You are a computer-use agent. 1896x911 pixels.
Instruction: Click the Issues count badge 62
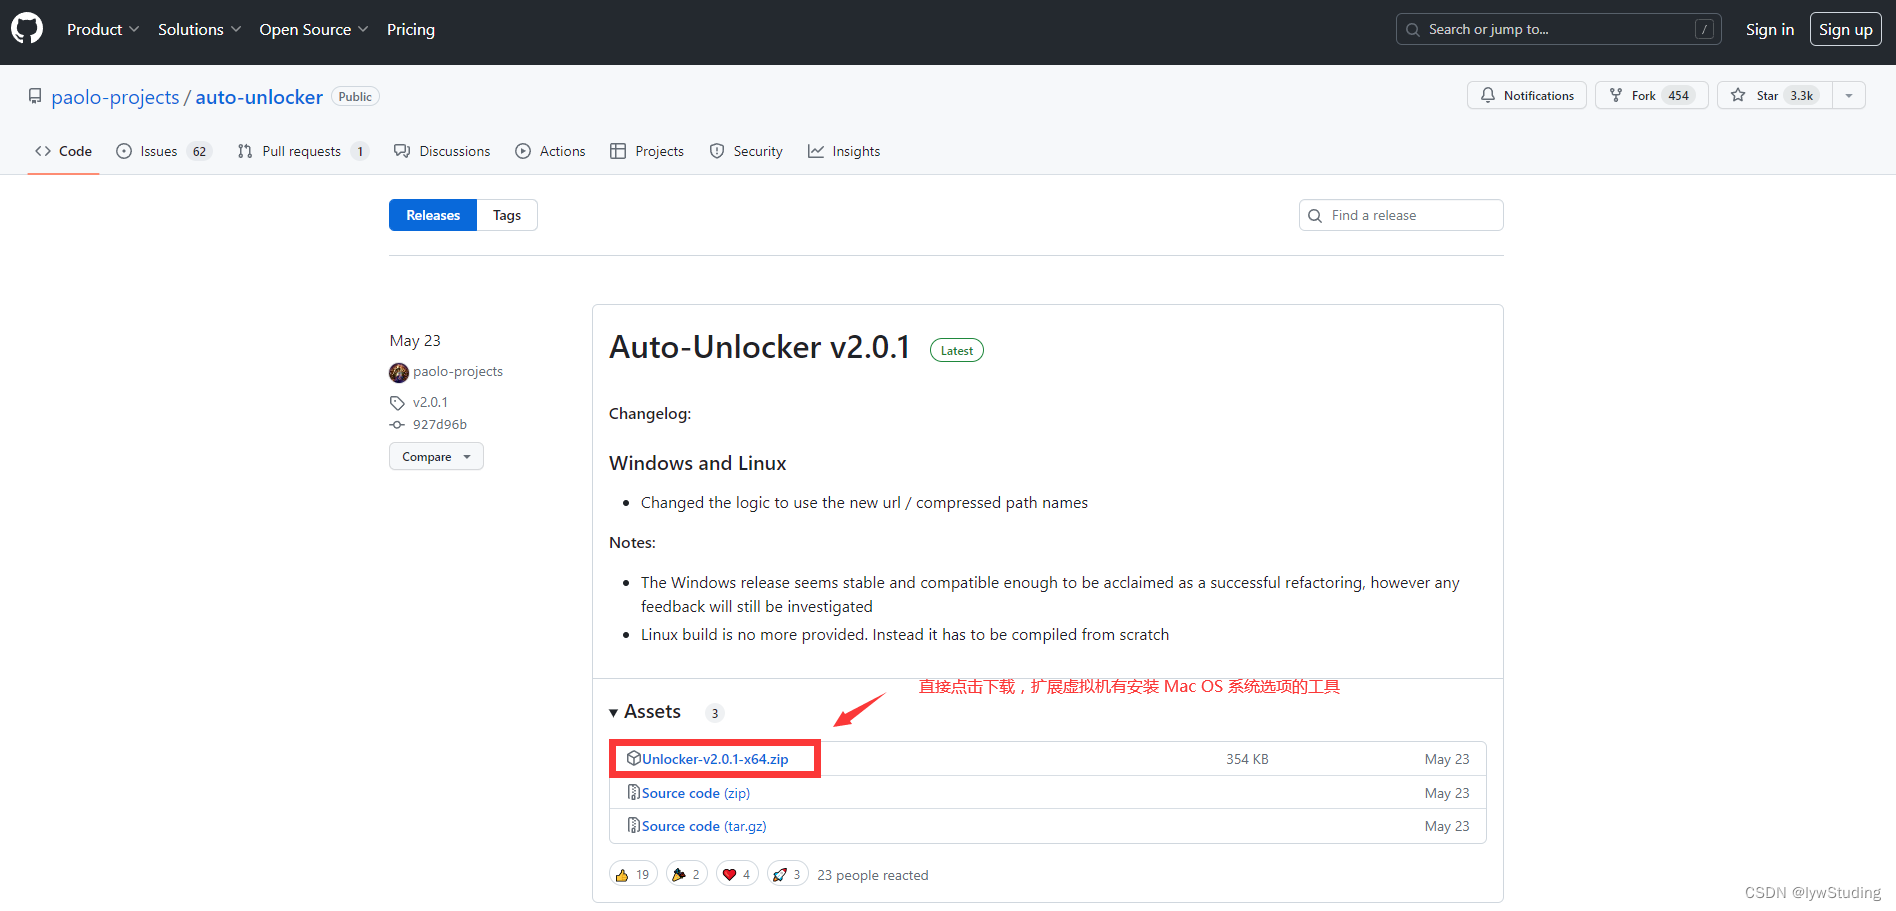pyautogui.click(x=199, y=152)
